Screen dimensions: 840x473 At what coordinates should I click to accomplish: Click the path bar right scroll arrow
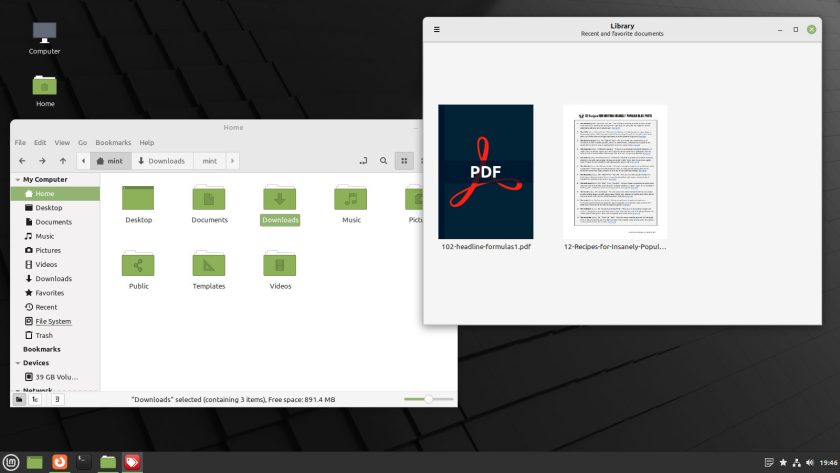[x=232, y=161]
